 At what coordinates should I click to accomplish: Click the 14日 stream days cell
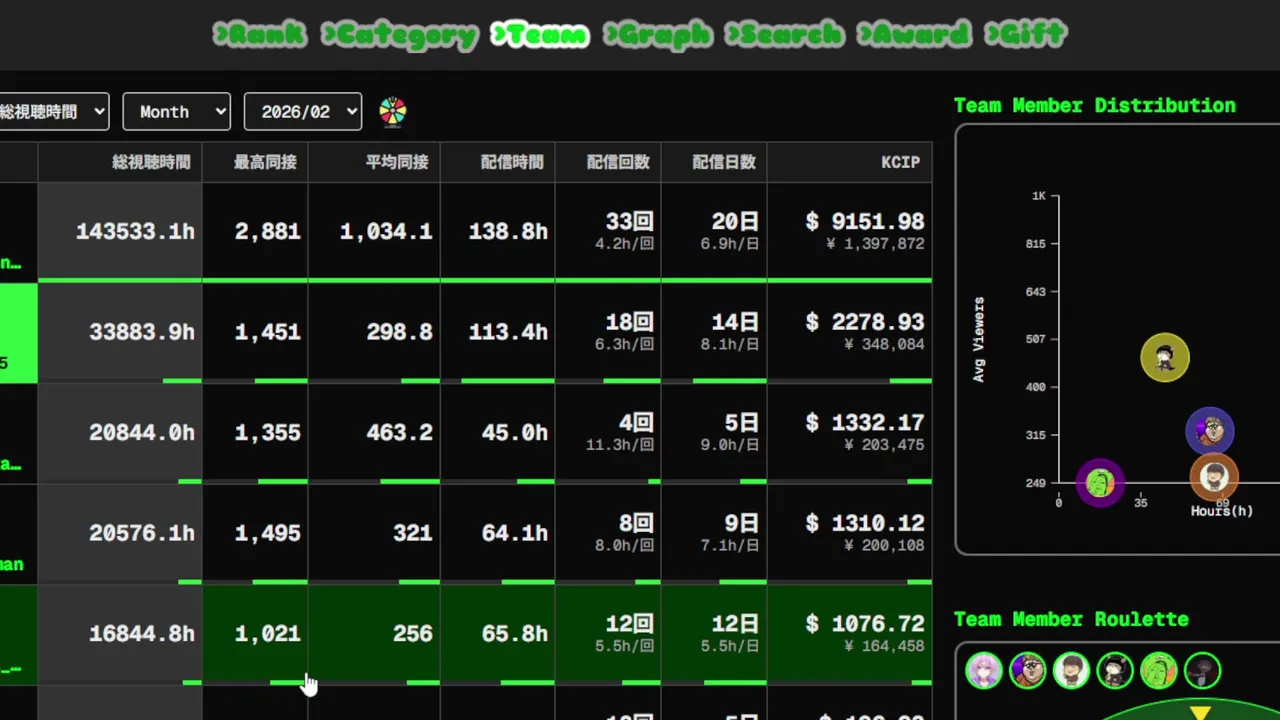tap(714, 332)
